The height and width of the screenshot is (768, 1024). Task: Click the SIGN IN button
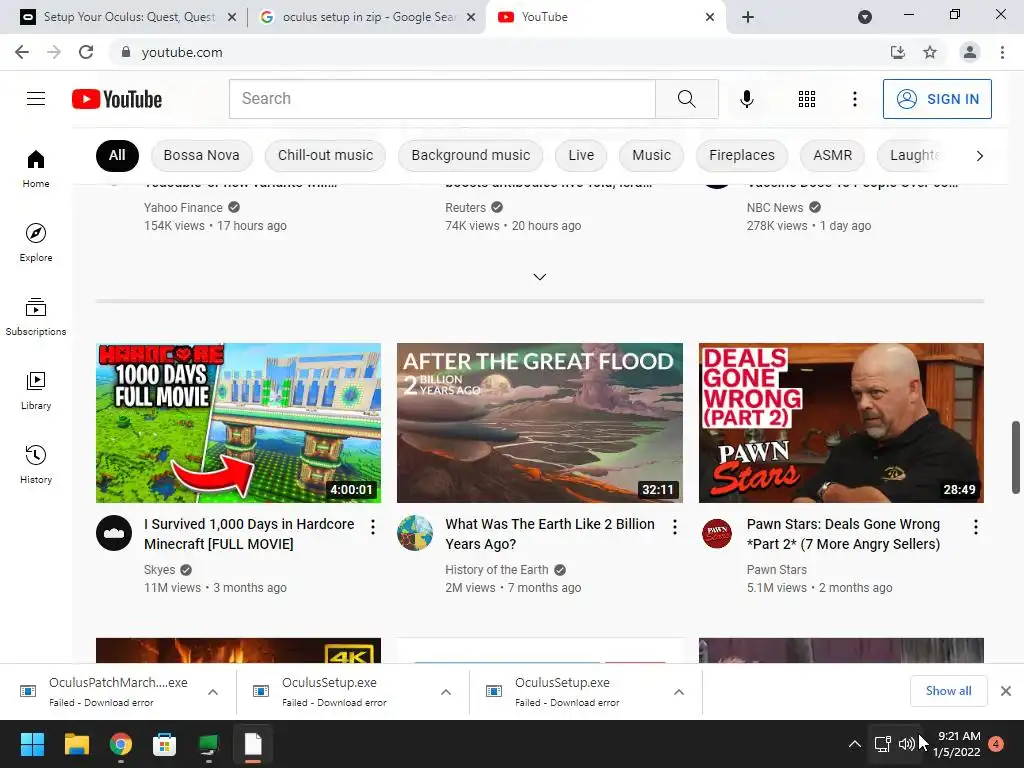[x=937, y=99]
